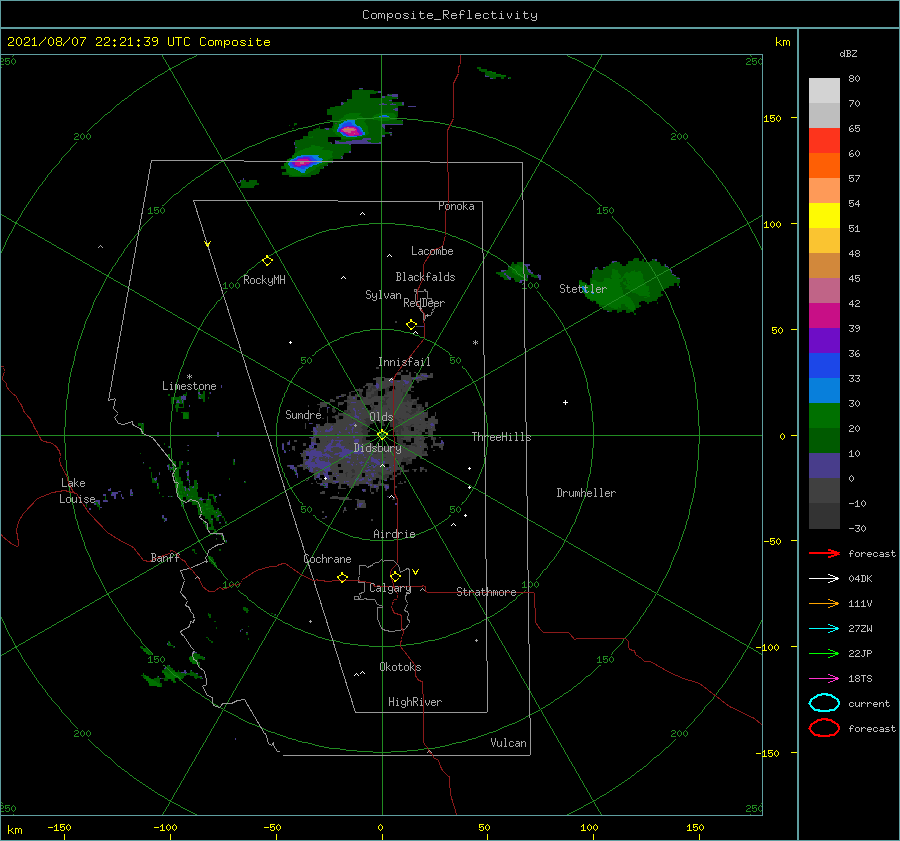900x841 pixels.
Task: Click the Sundre label
Action: coord(303,414)
